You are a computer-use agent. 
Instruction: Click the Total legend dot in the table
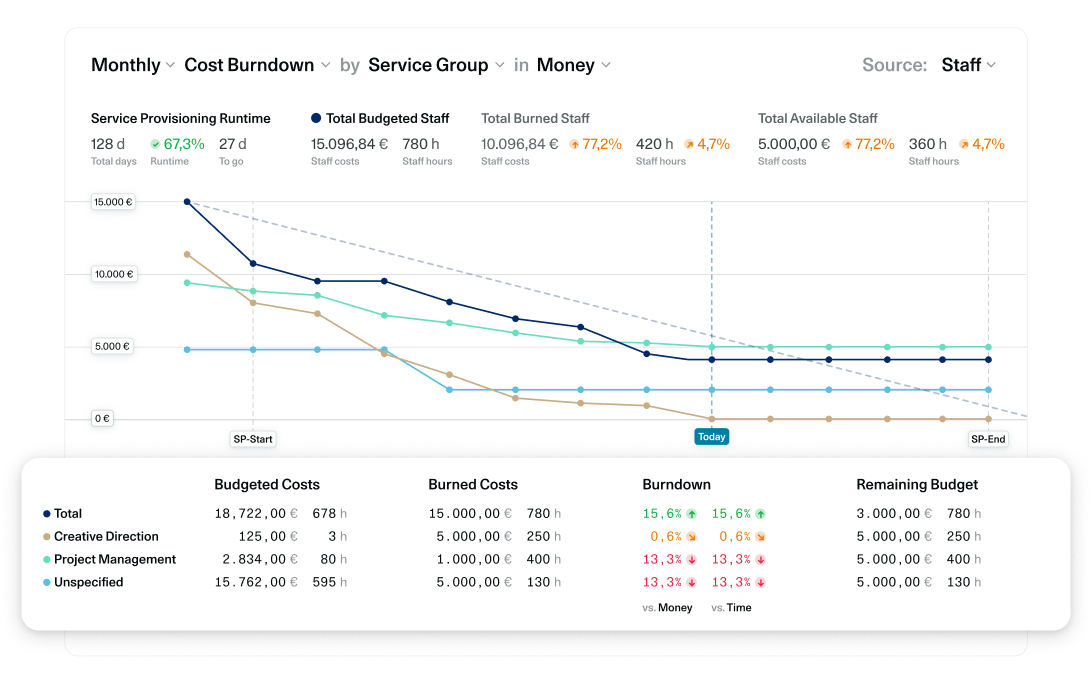coord(47,514)
